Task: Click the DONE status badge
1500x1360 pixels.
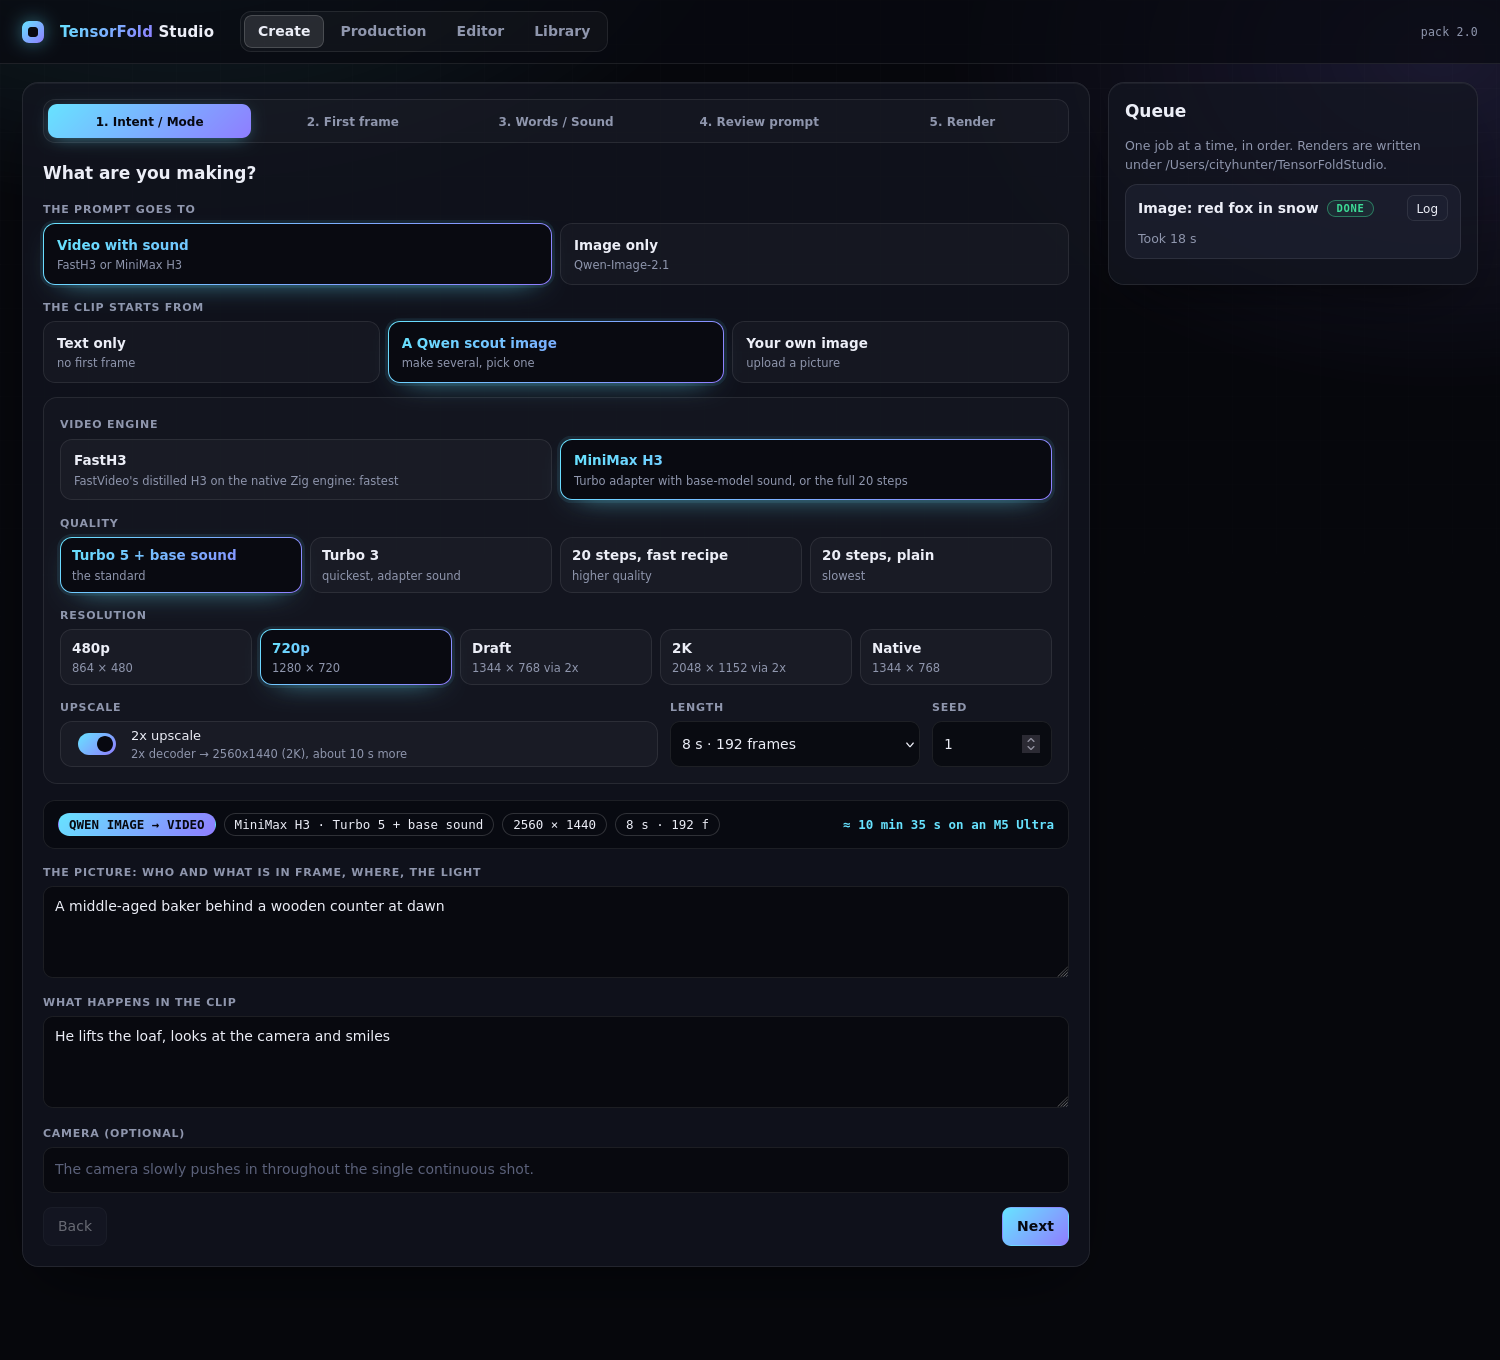Action: (x=1350, y=208)
